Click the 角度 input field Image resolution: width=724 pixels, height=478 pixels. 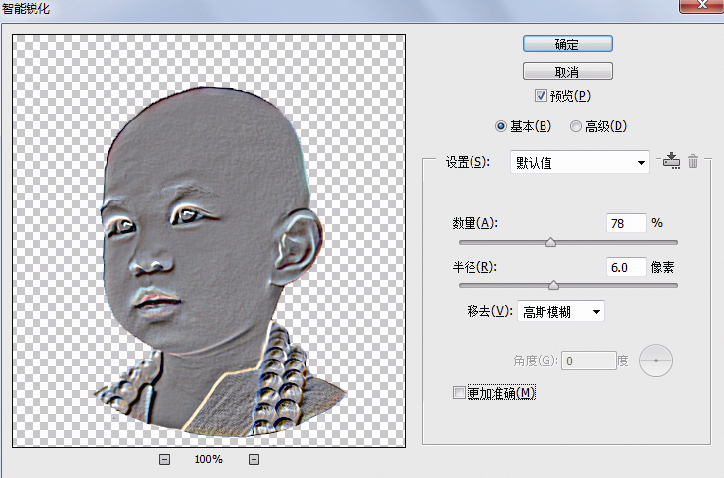[x=588, y=360]
